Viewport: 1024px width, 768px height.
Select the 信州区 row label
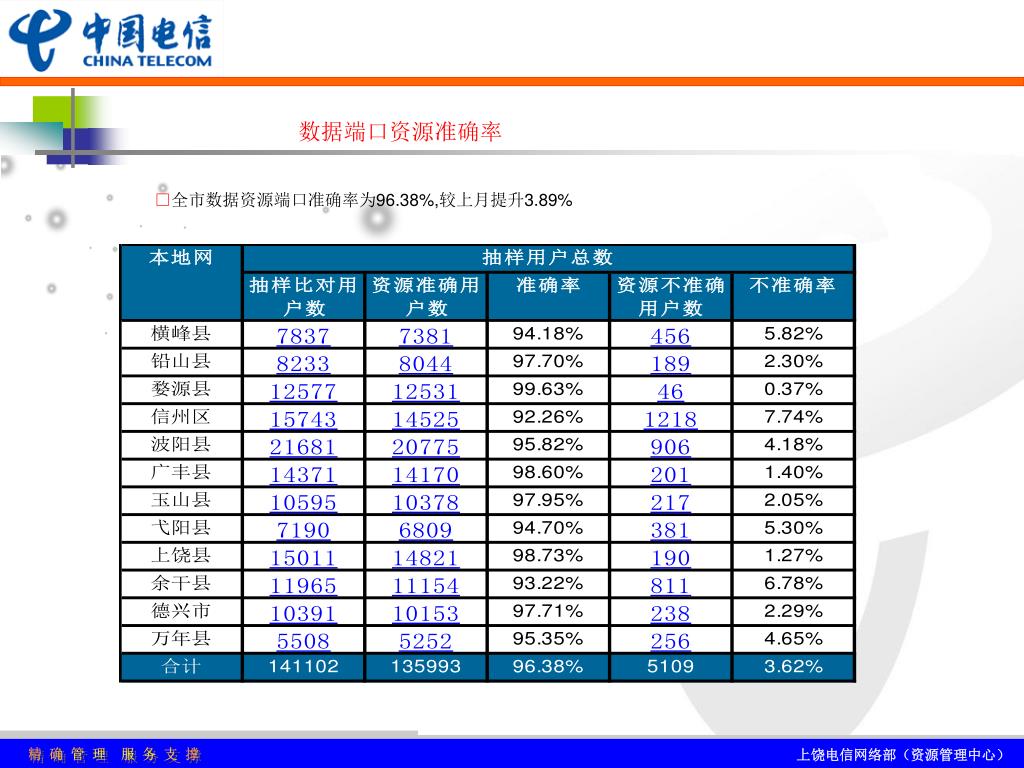tap(181, 417)
